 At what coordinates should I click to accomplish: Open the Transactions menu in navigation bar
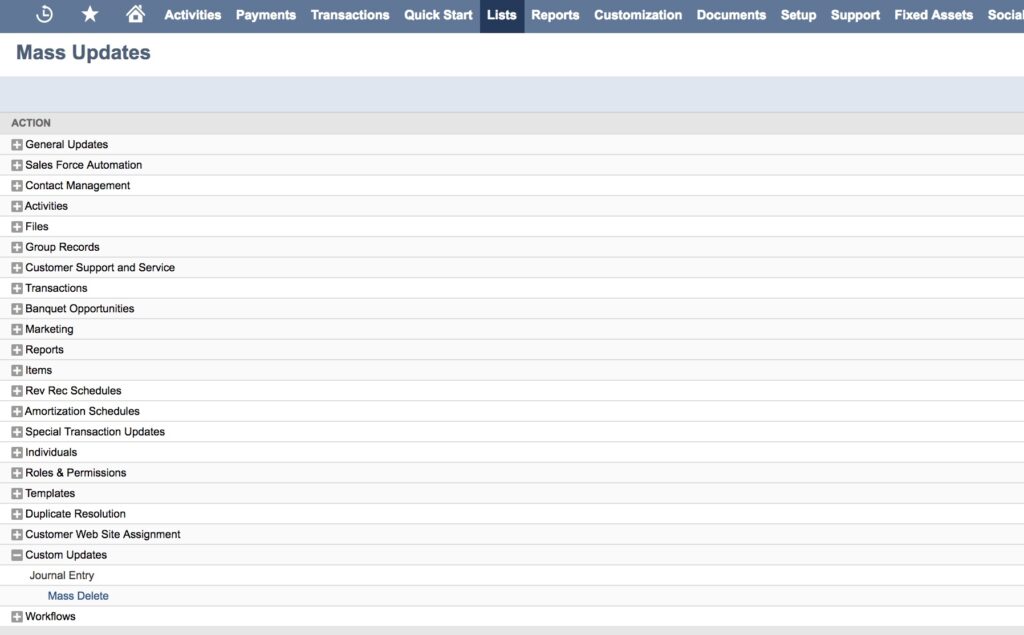coord(350,15)
